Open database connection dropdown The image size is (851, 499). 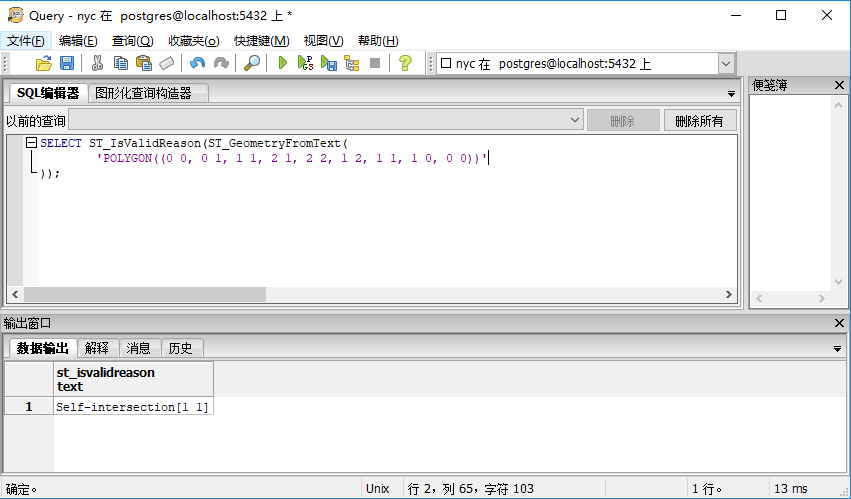click(726, 64)
